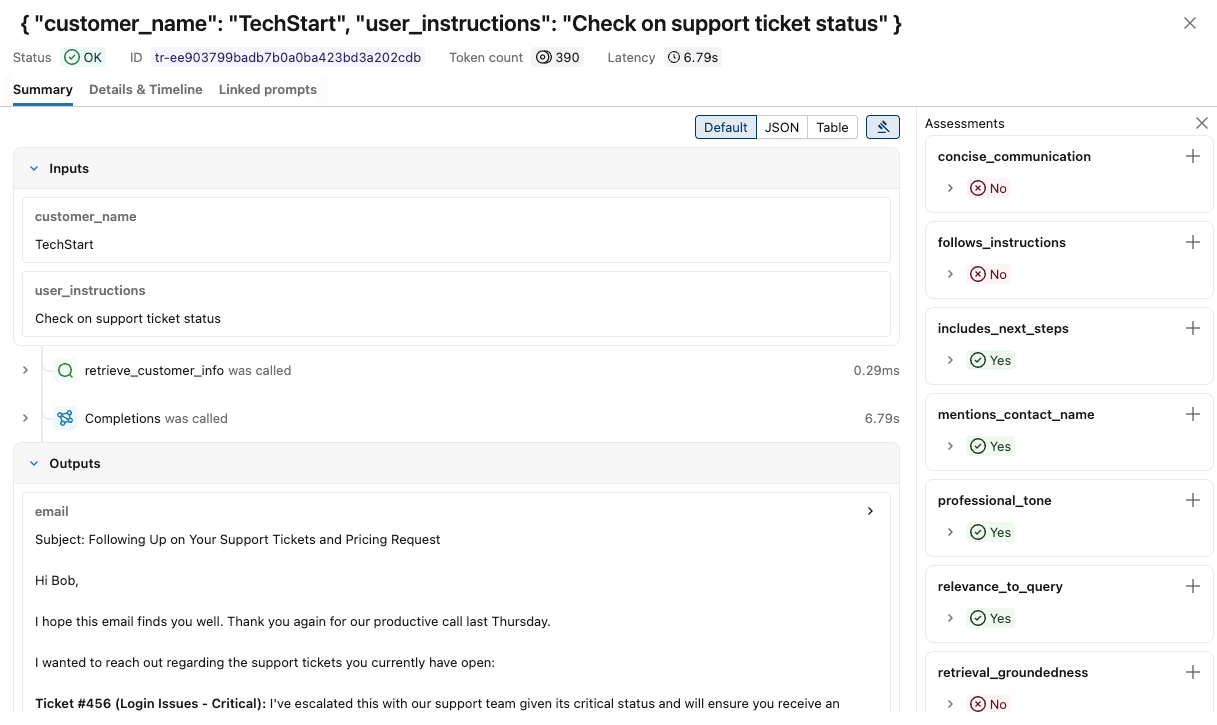Toggle the assessments panel gavel icon button
The height and width of the screenshot is (725, 1217).
(883, 127)
